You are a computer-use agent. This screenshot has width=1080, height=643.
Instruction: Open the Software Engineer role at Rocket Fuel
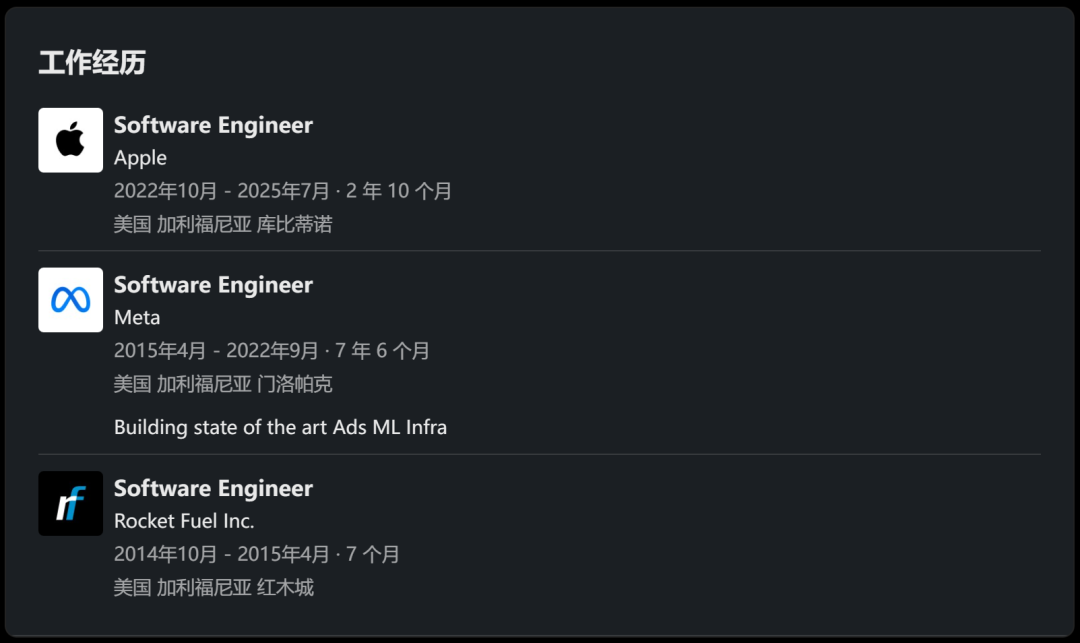(213, 488)
